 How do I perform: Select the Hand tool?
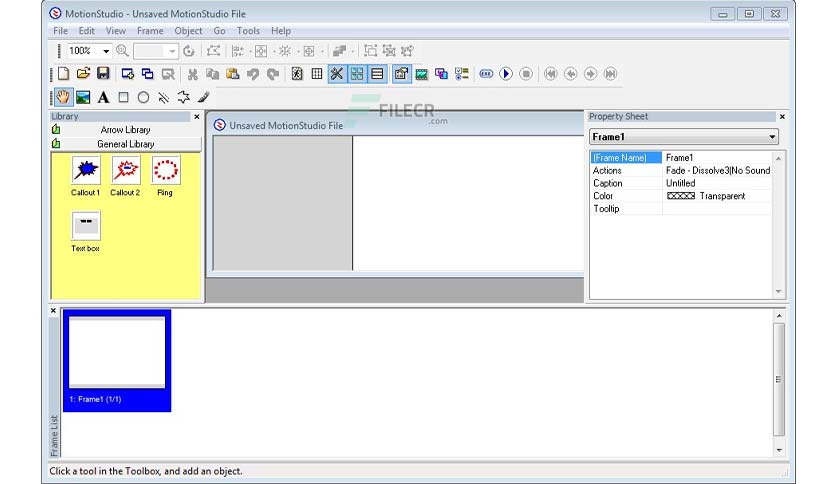[x=63, y=97]
